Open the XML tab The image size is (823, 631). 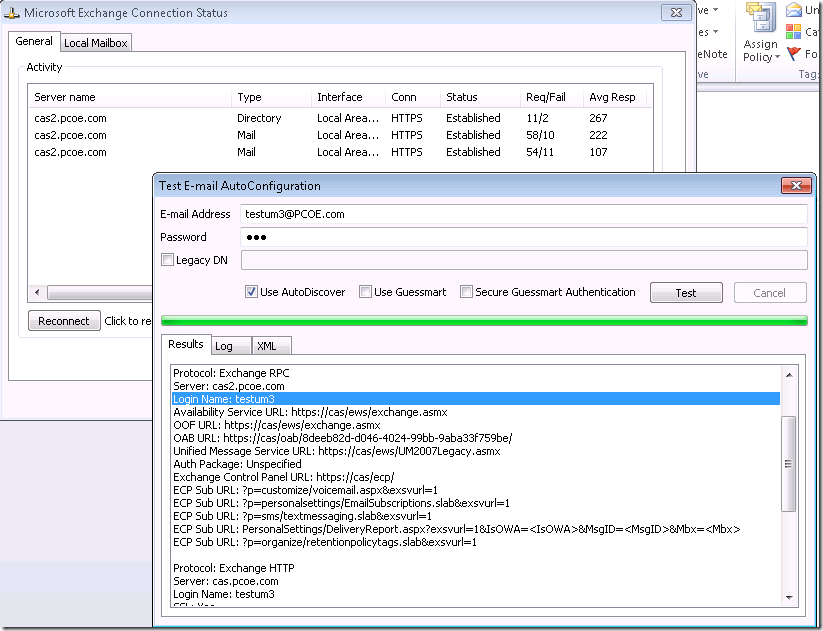coord(271,346)
